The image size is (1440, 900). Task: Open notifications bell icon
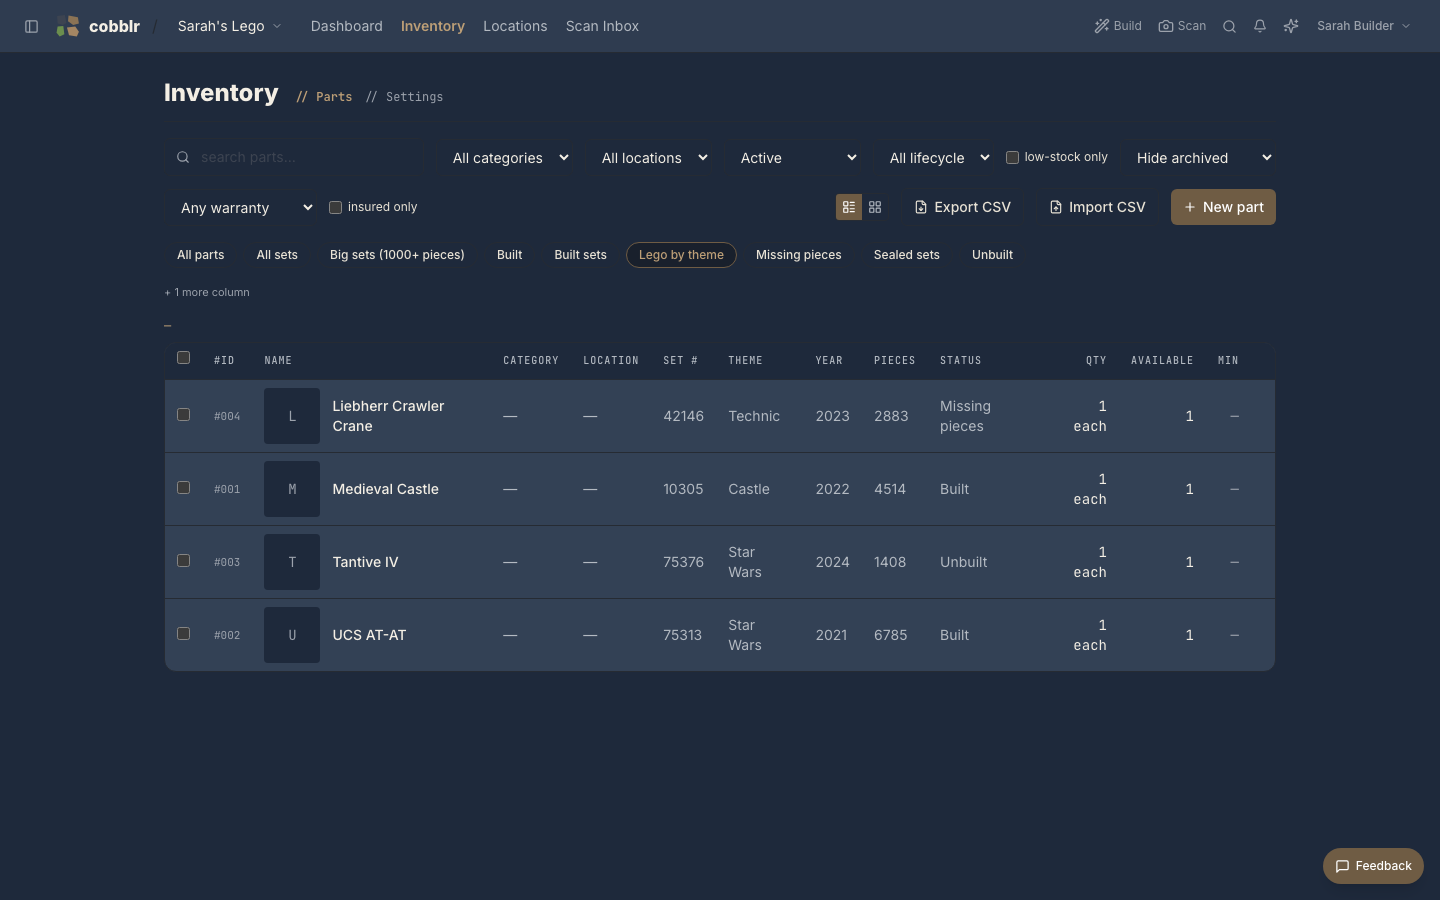click(x=1260, y=26)
